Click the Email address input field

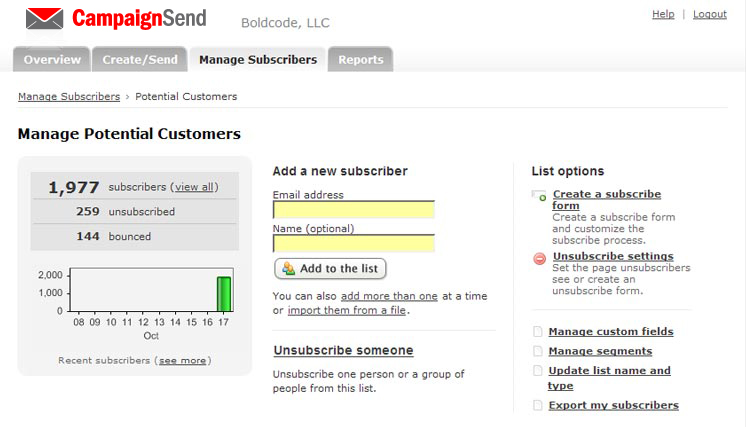(353, 210)
